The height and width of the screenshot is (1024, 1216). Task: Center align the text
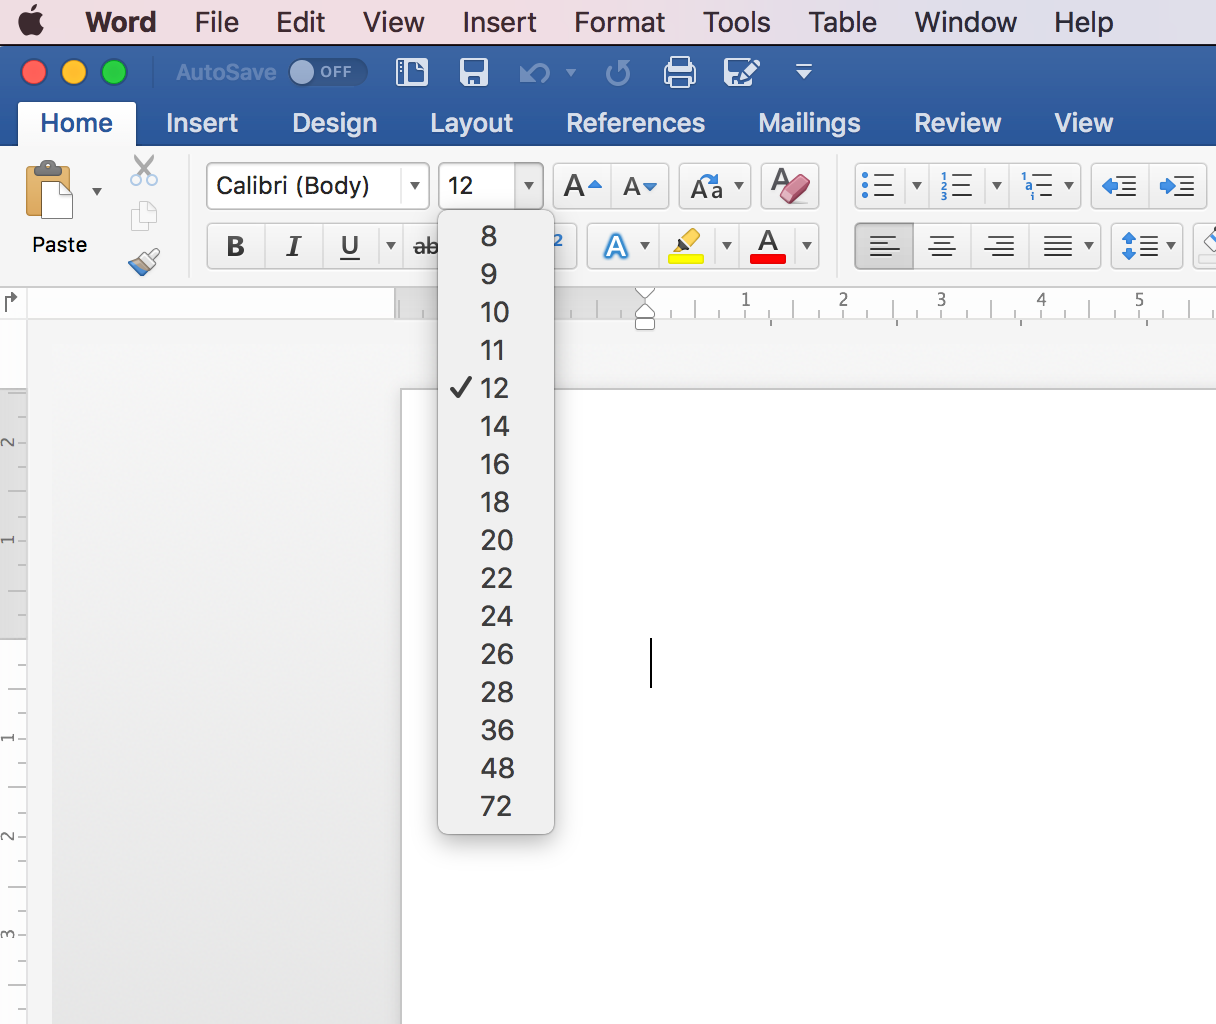tap(942, 246)
